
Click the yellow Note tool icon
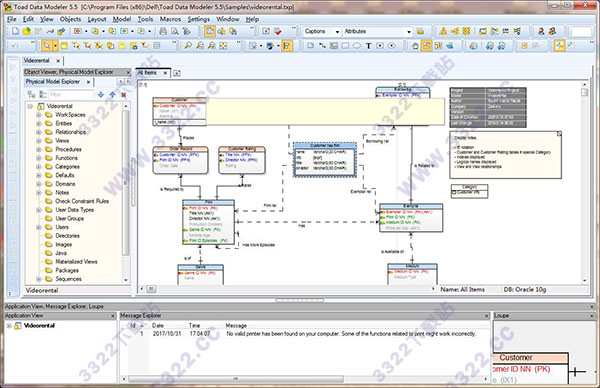click(x=122, y=46)
